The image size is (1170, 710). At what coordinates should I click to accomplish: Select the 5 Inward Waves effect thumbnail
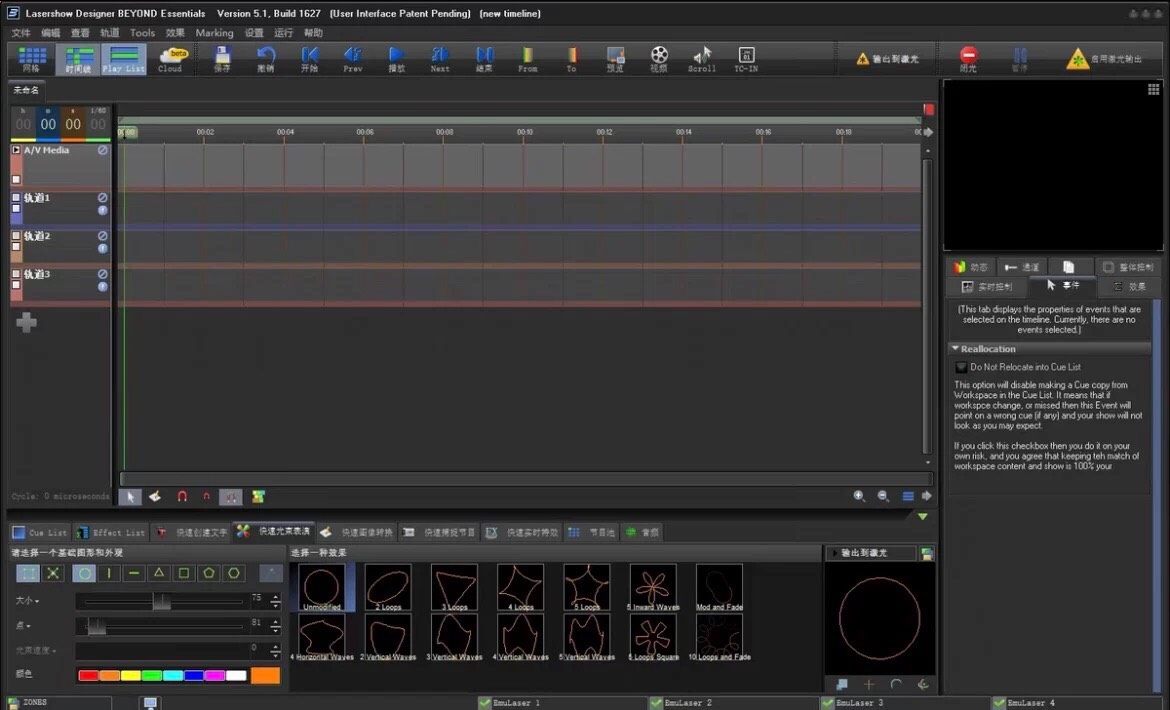[653, 587]
